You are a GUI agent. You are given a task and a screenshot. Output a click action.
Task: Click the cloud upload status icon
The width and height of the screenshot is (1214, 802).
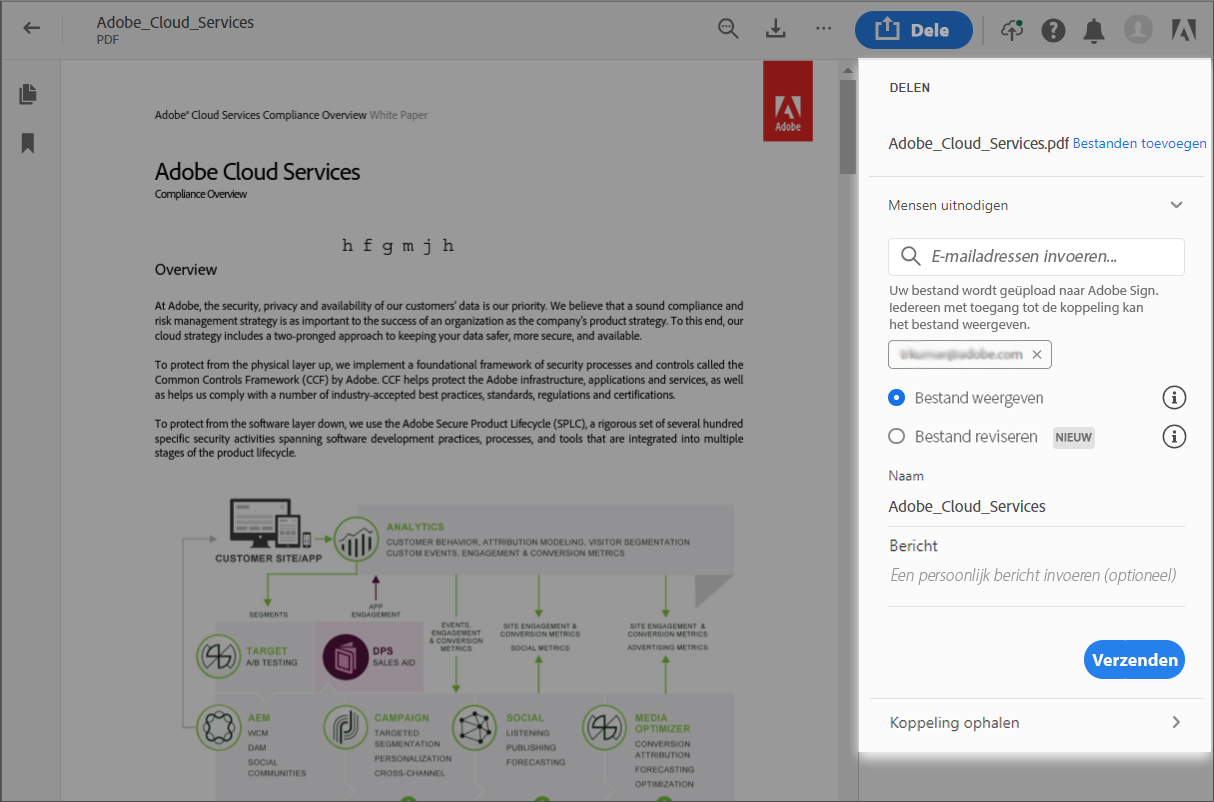coord(1012,30)
